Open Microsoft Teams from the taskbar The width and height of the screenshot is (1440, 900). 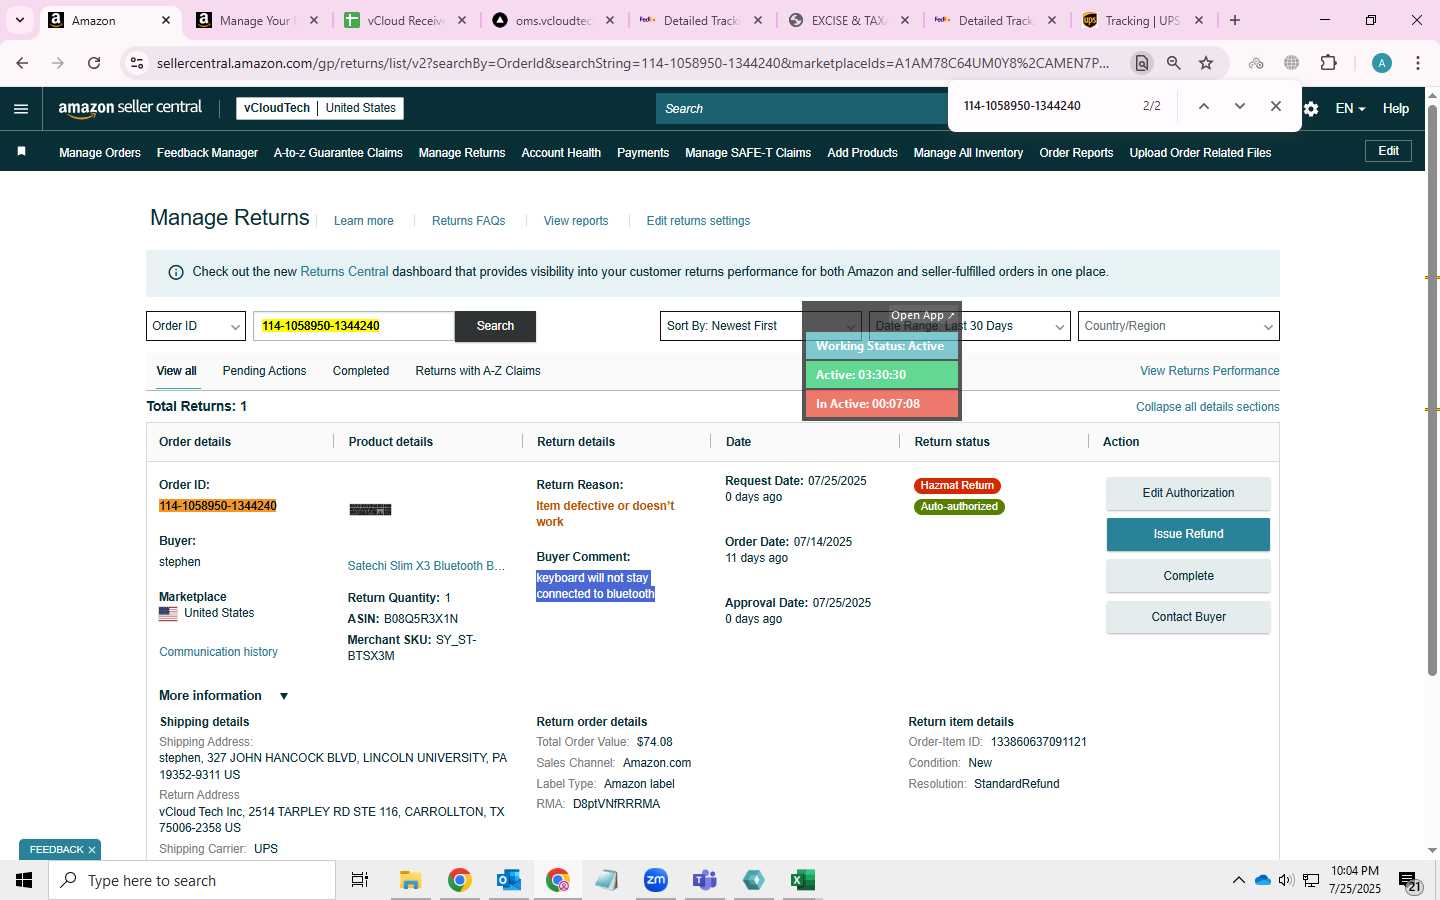coord(705,880)
